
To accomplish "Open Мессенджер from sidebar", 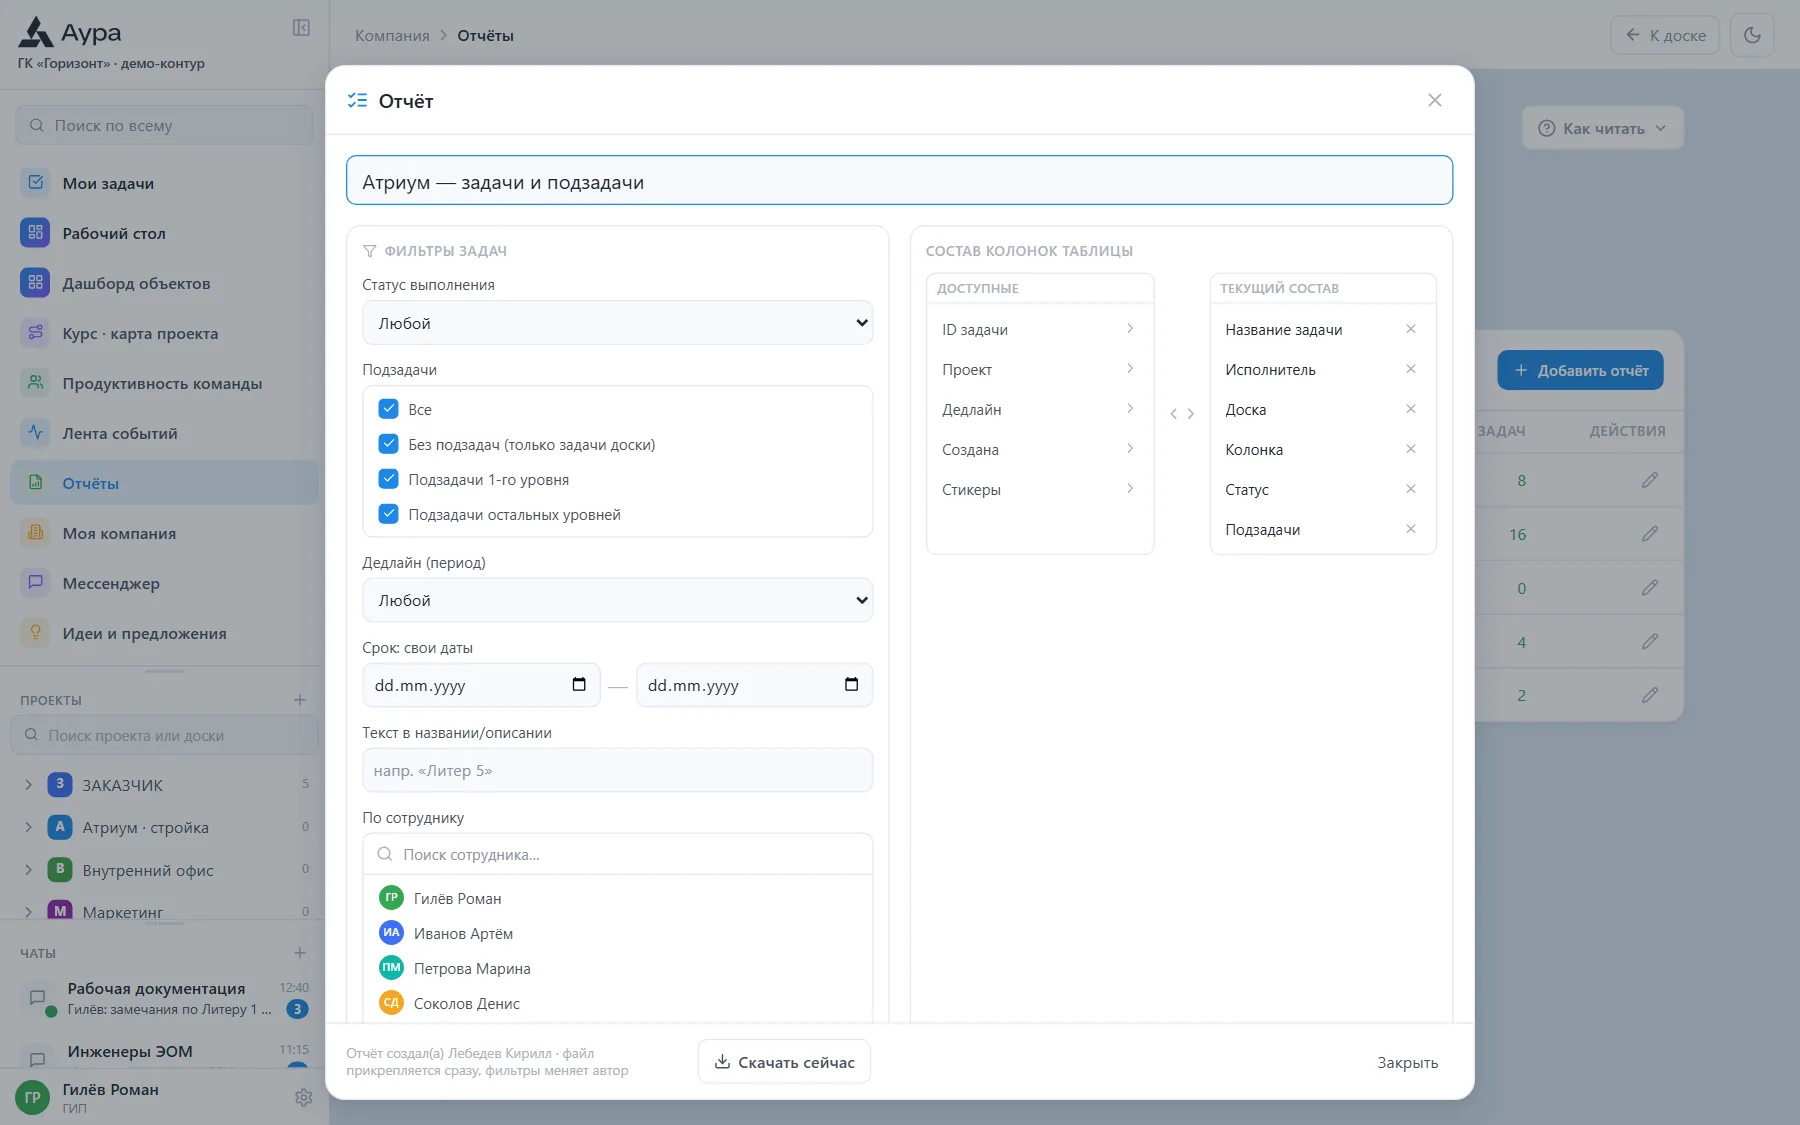I will [165, 583].
